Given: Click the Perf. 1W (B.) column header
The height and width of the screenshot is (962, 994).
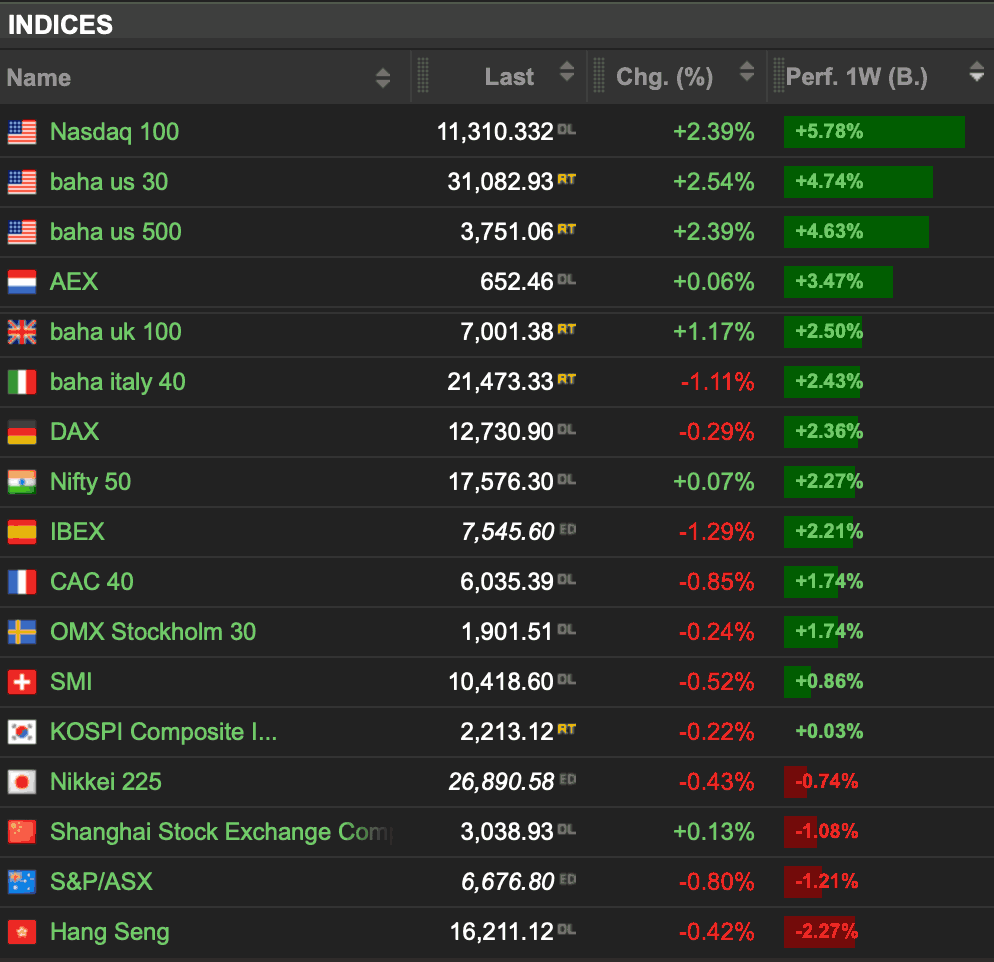Looking at the screenshot, I should click(856, 77).
